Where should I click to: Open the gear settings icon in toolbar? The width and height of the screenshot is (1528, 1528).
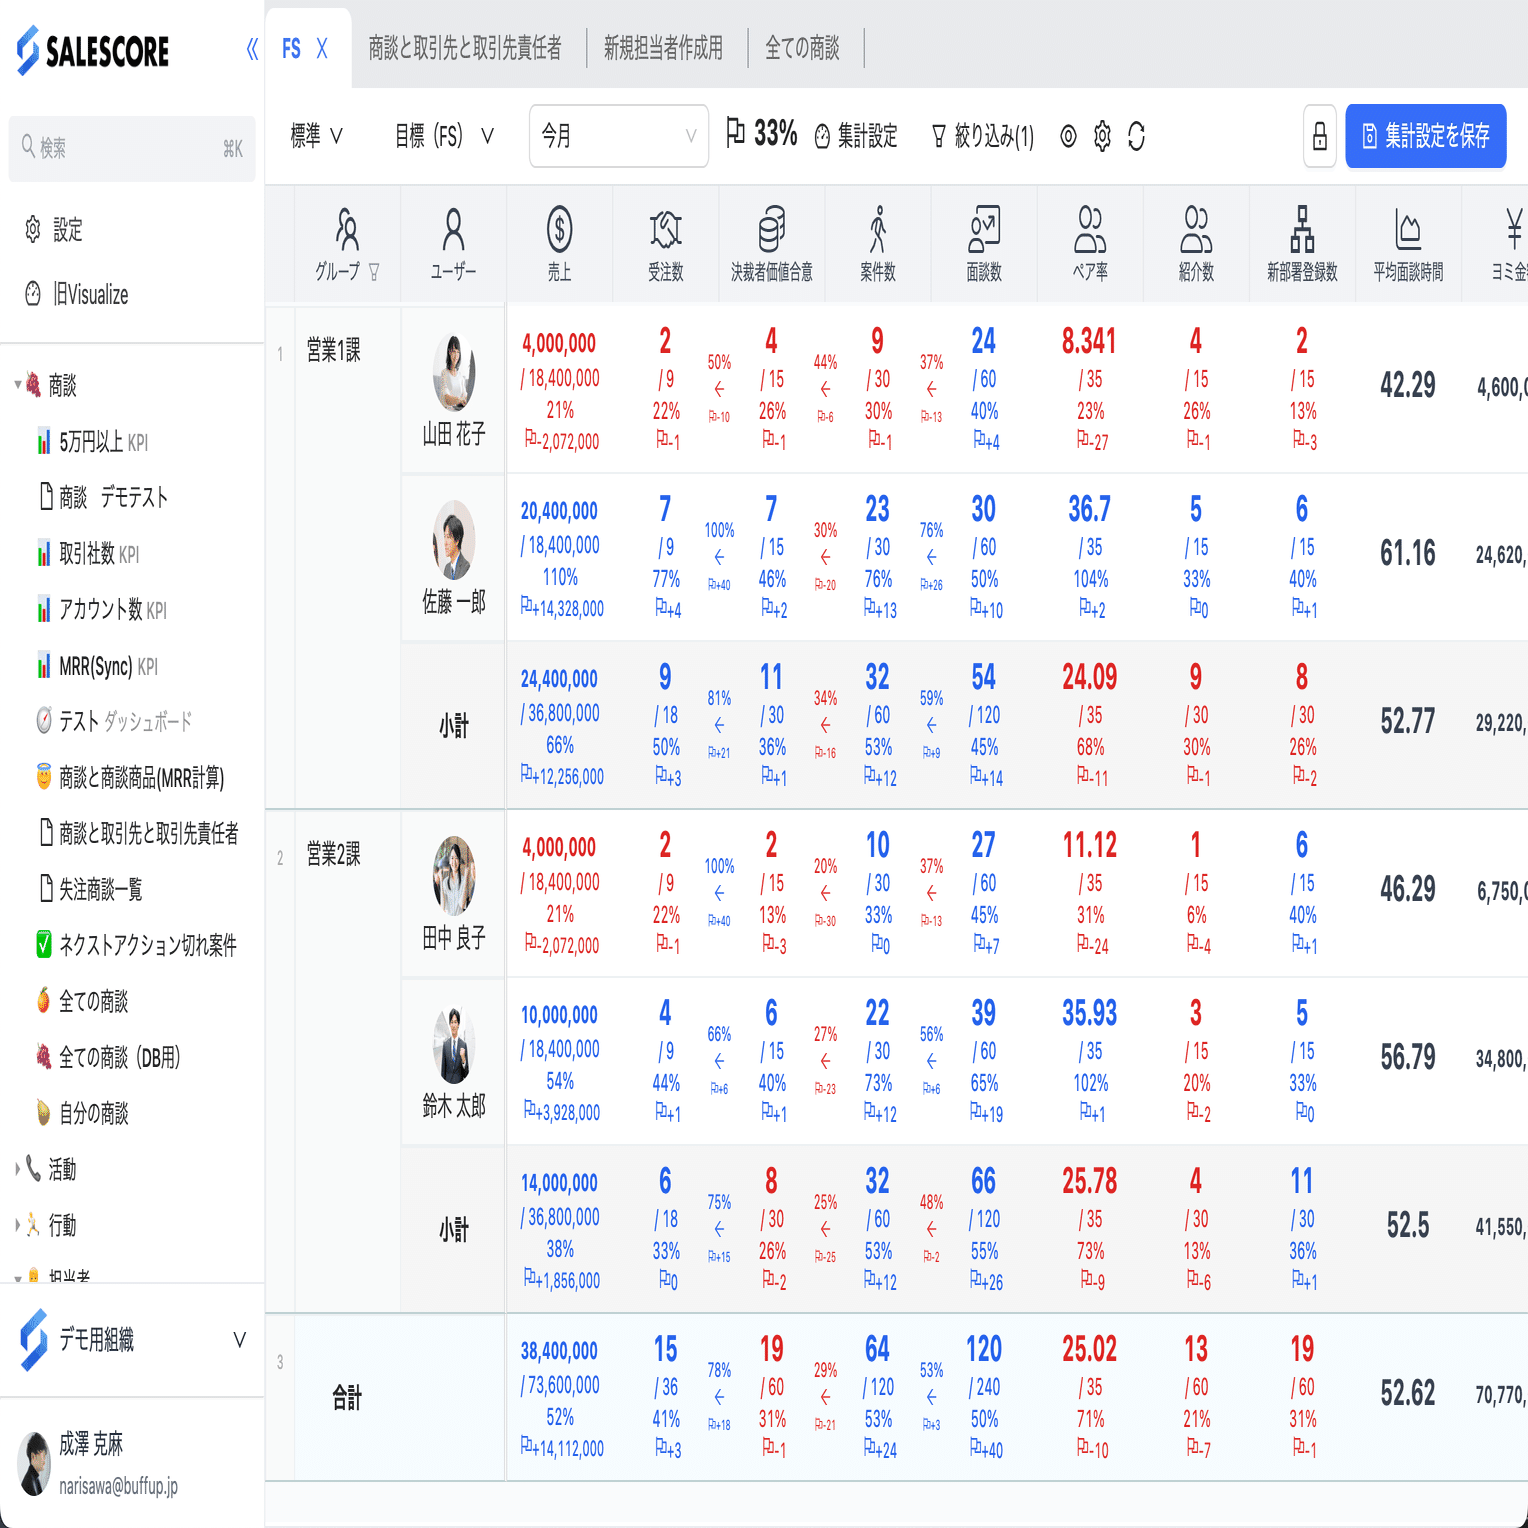[x=1102, y=136]
